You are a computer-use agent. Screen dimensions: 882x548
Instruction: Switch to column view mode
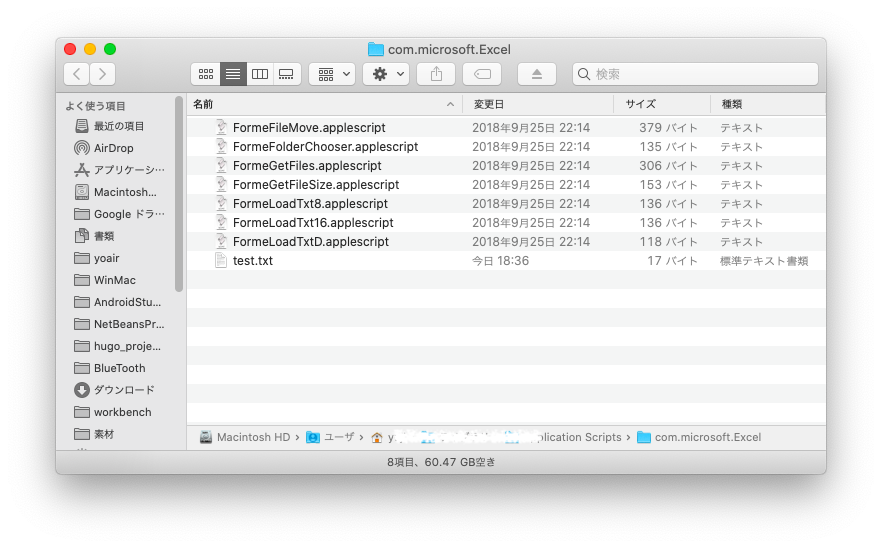point(260,74)
